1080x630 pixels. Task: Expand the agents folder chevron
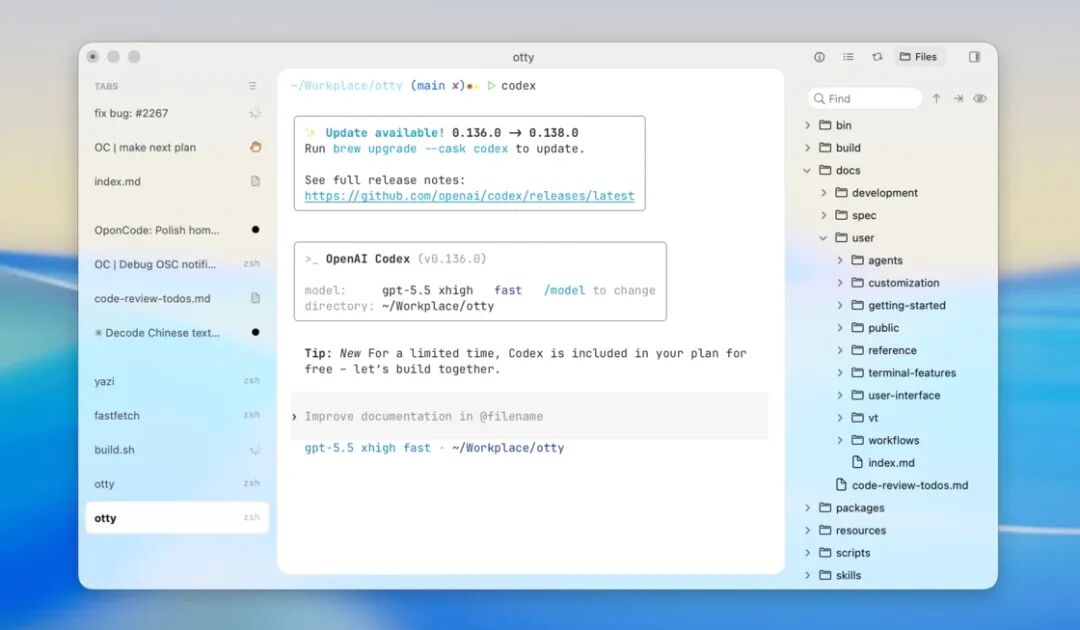point(840,260)
